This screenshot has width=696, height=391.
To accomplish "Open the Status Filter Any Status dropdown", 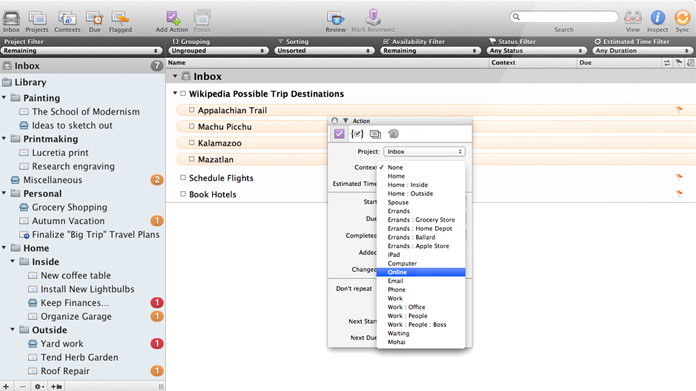I will click(536, 51).
